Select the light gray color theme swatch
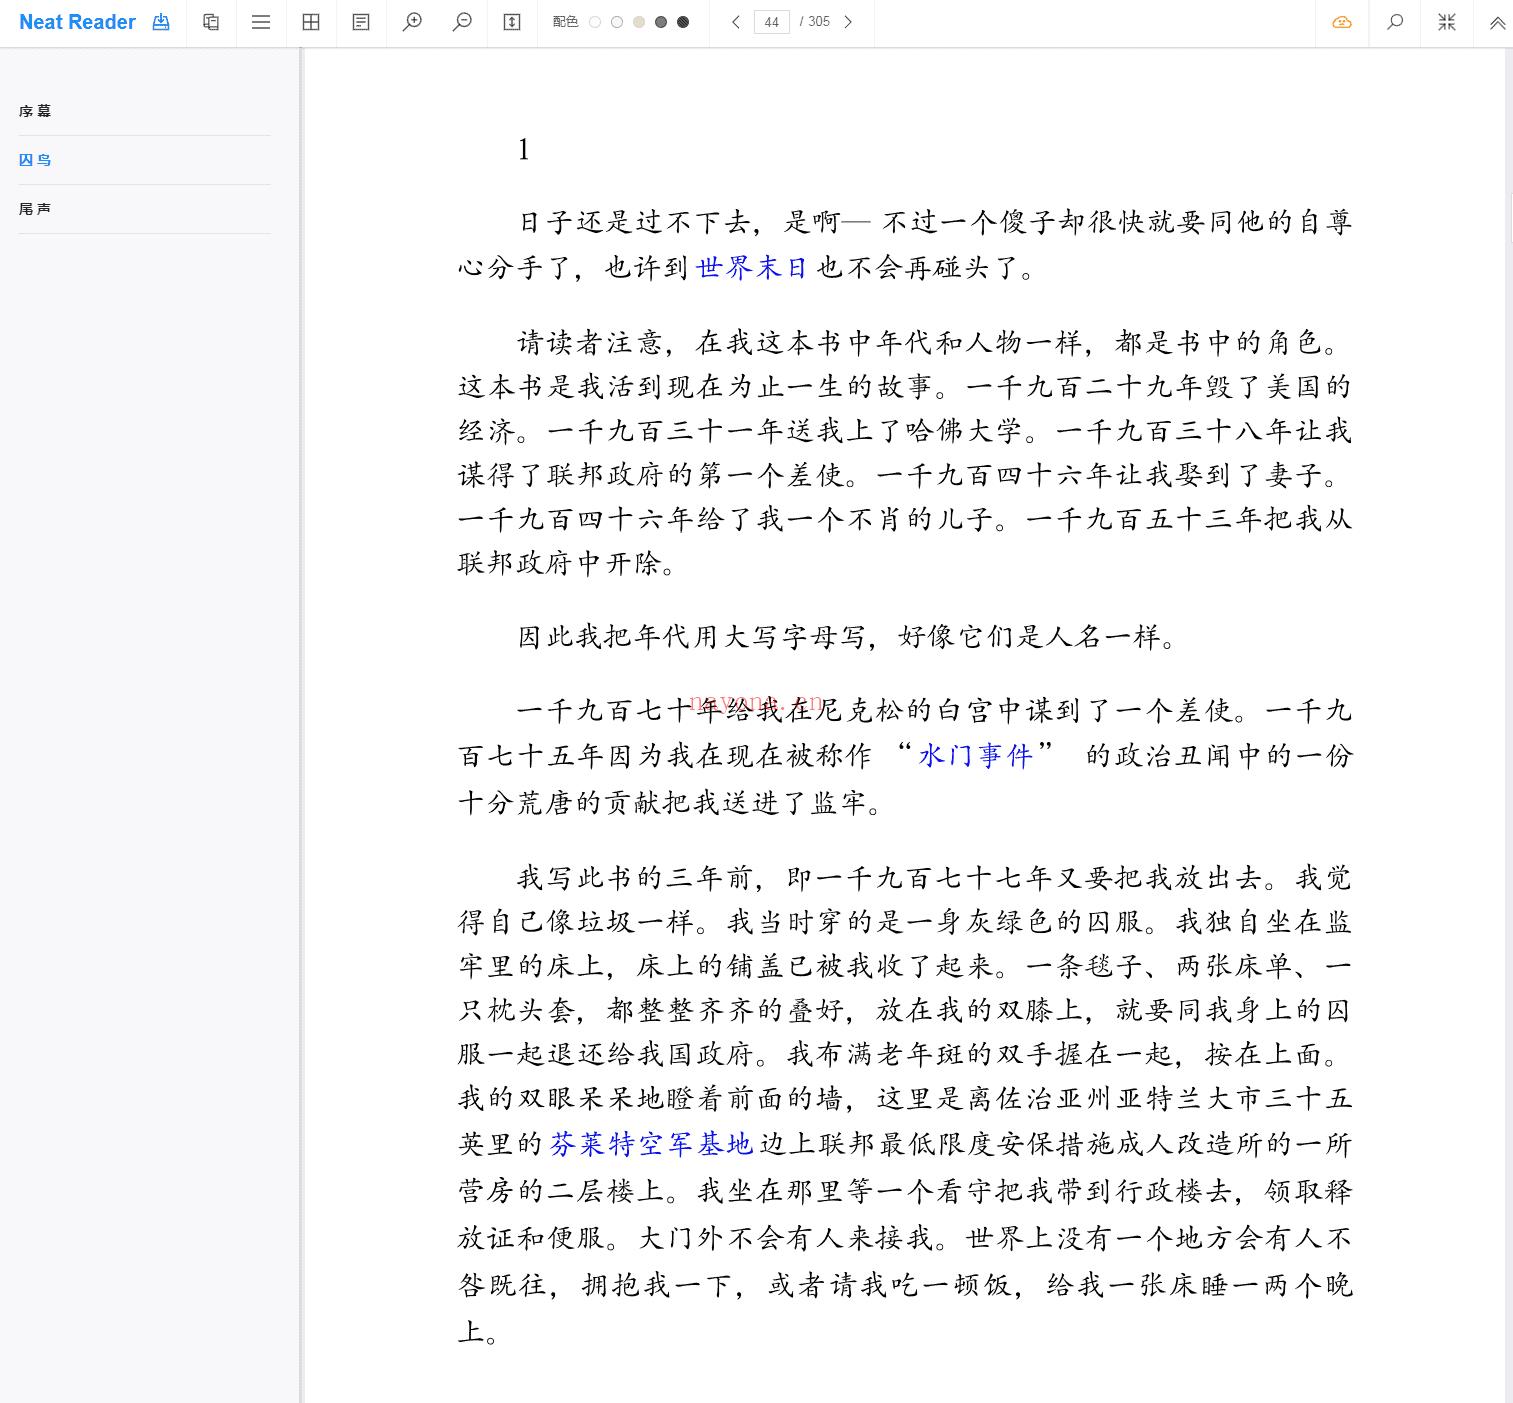This screenshot has width=1513, height=1403. coord(617,22)
